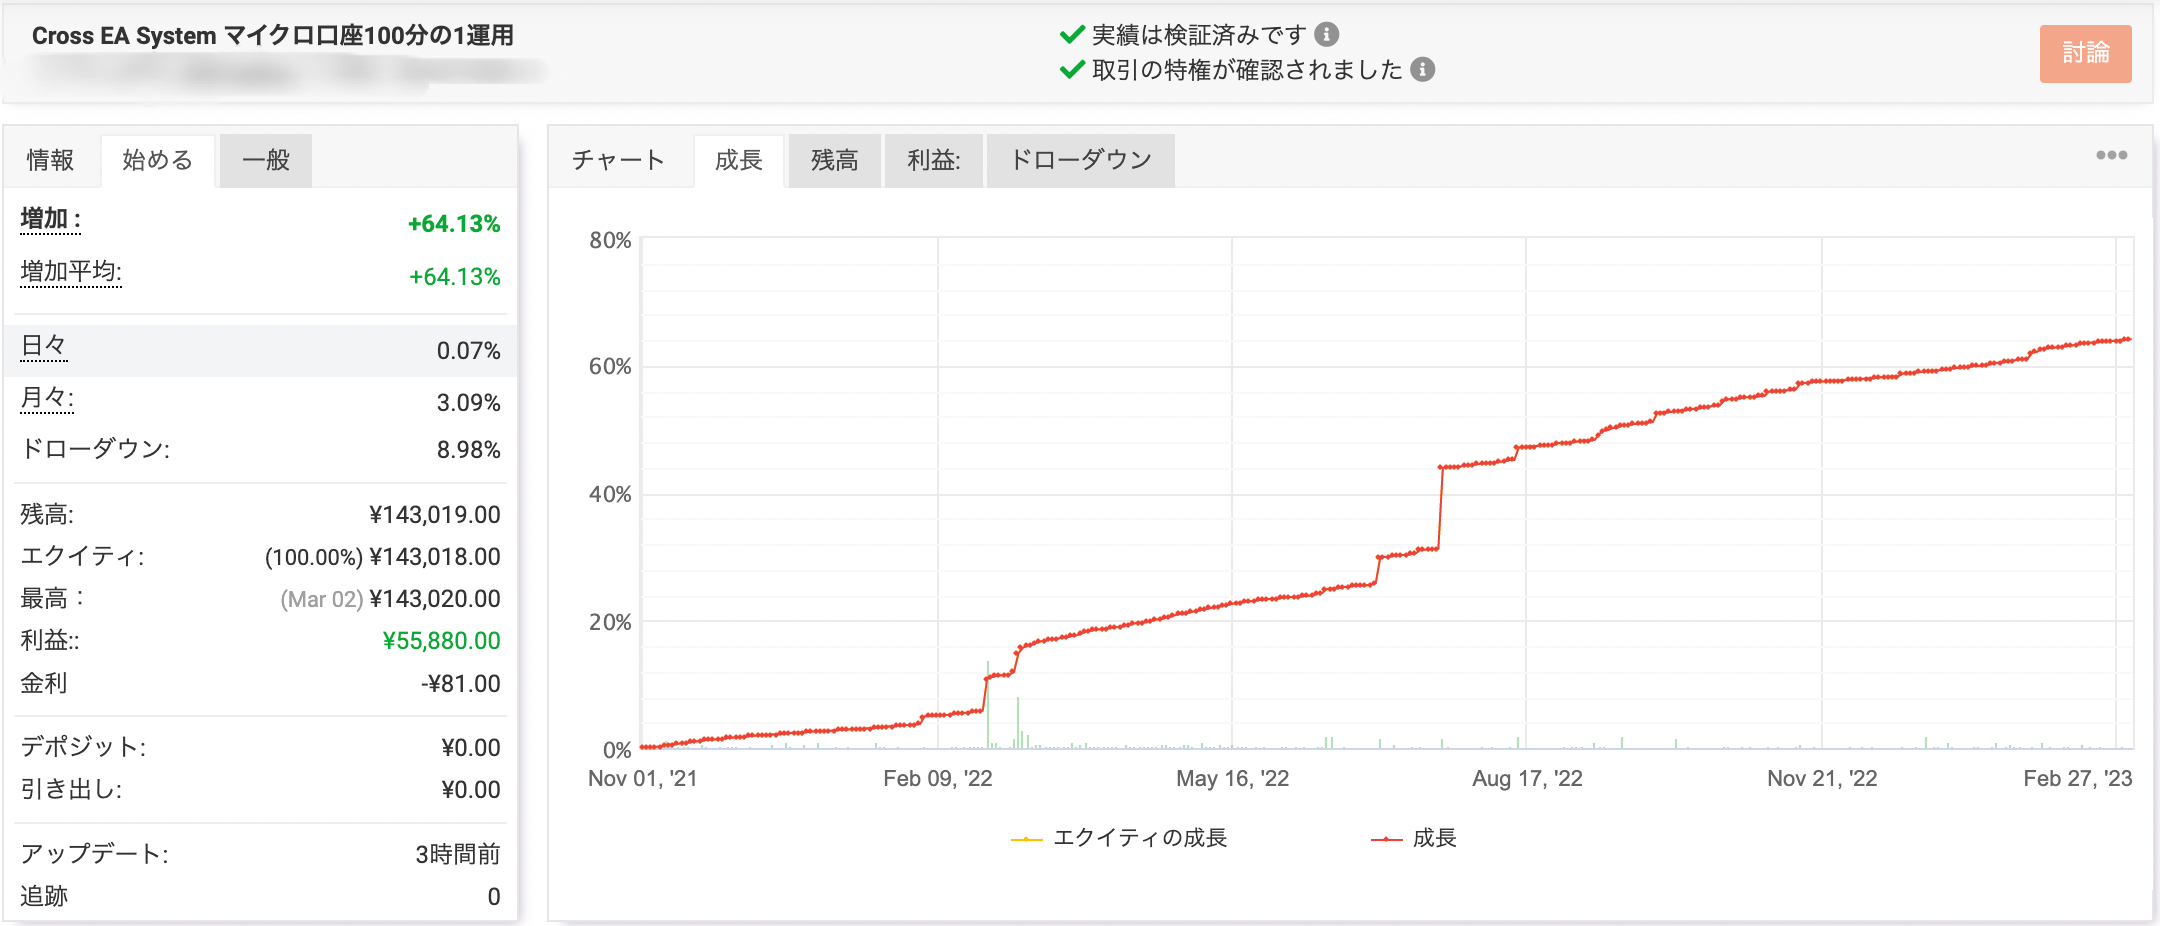Image resolution: width=2160 pixels, height=926 pixels.
Task: Click green checkmark next to 実績は検証済みです
Action: 1072,35
